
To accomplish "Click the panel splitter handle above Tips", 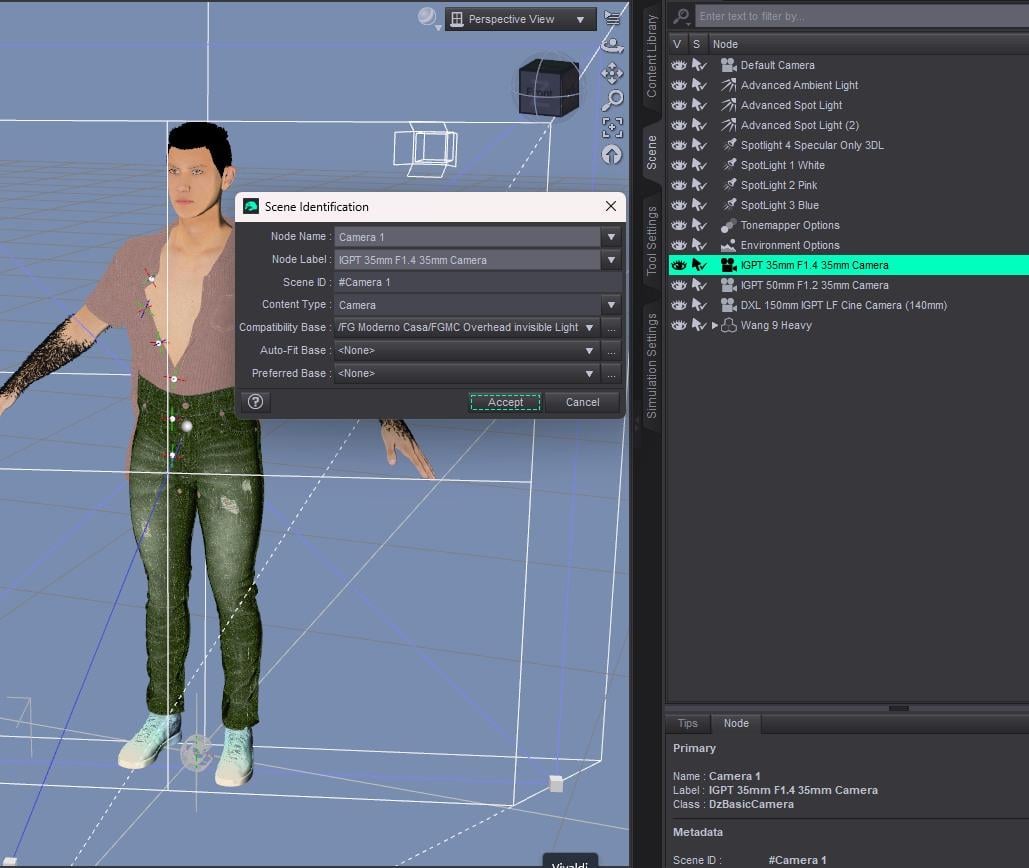I will pos(898,709).
